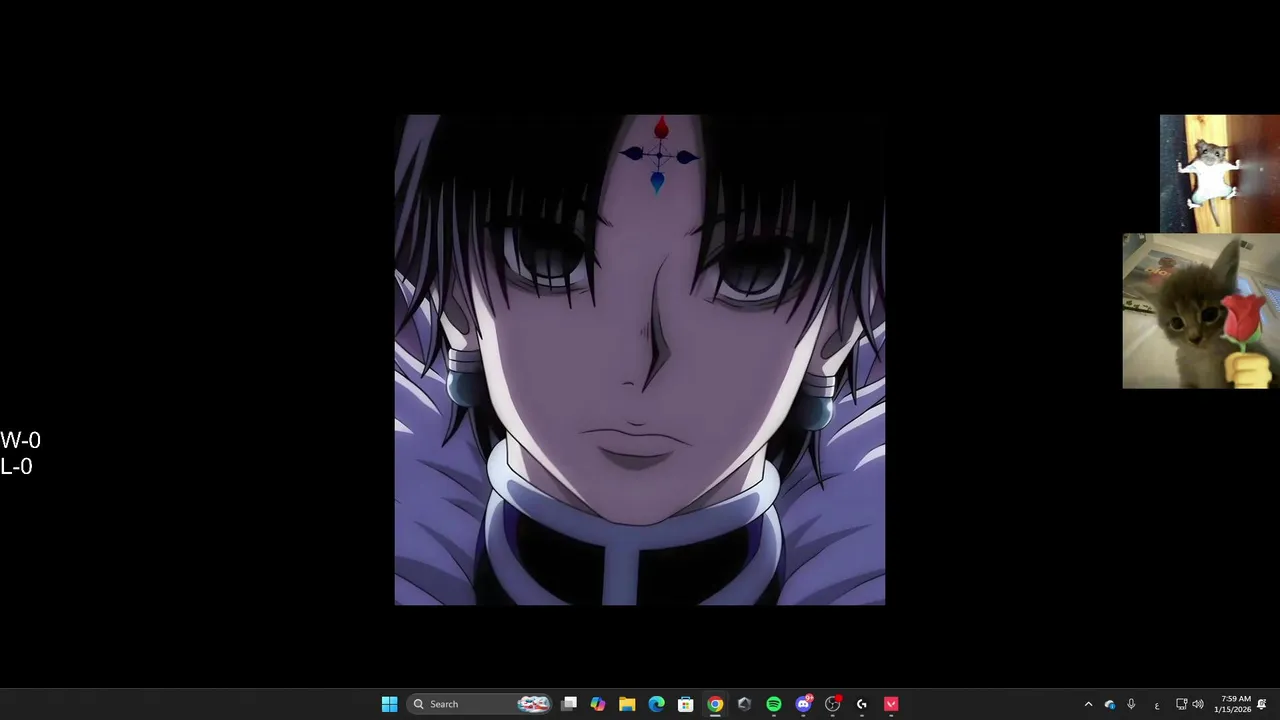Switch to Google Chrome in the taskbar
Viewport: 1280px width, 720px height.
tap(715, 704)
